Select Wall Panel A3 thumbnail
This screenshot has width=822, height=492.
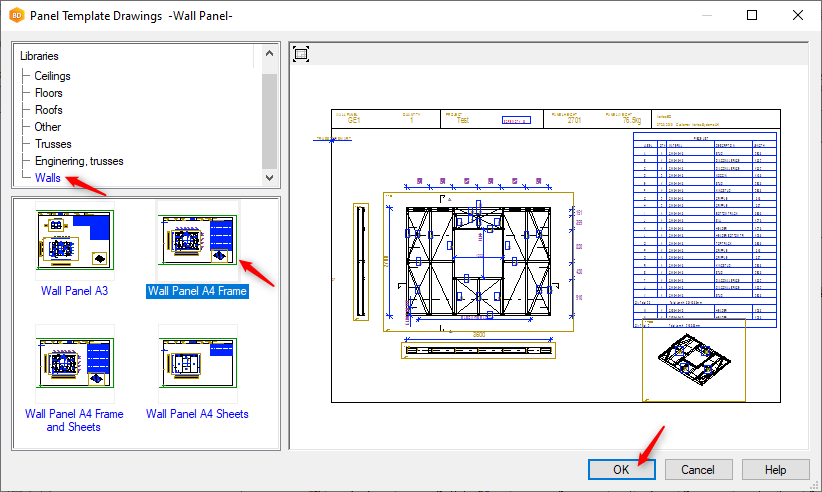[74, 240]
